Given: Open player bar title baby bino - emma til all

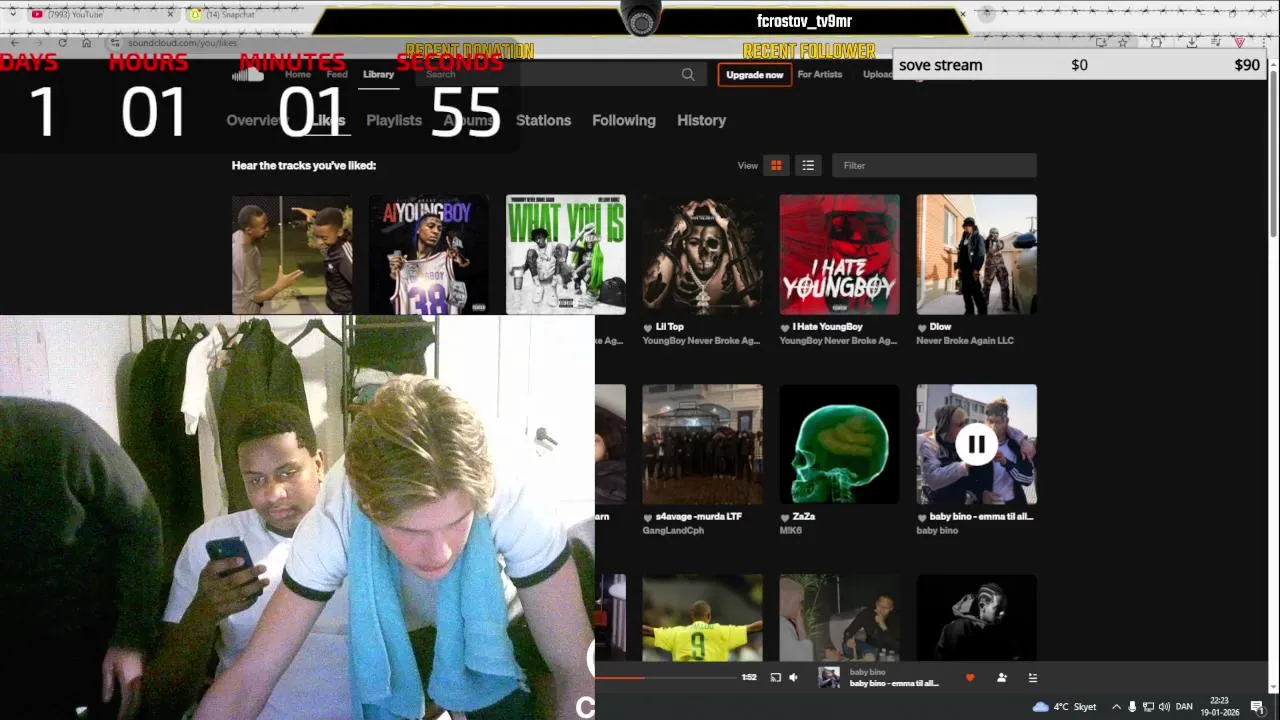Looking at the screenshot, I should (894, 684).
